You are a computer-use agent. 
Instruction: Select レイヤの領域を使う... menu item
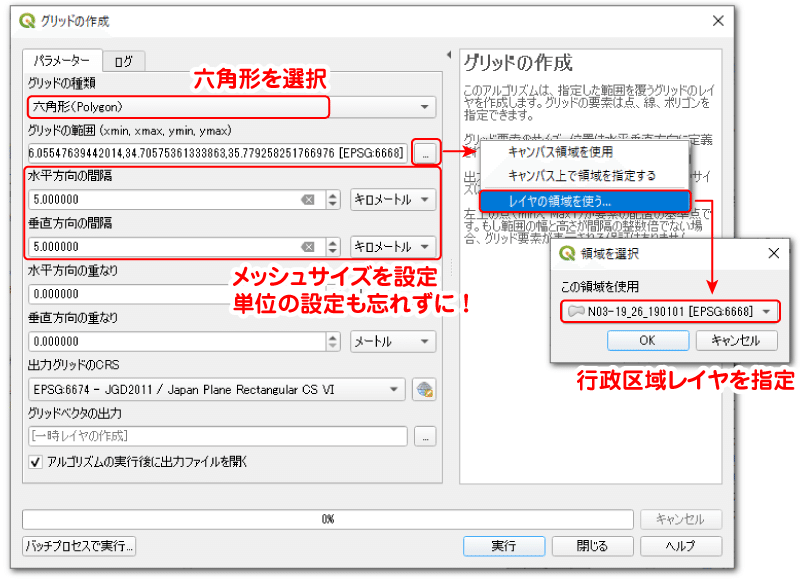click(x=585, y=202)
